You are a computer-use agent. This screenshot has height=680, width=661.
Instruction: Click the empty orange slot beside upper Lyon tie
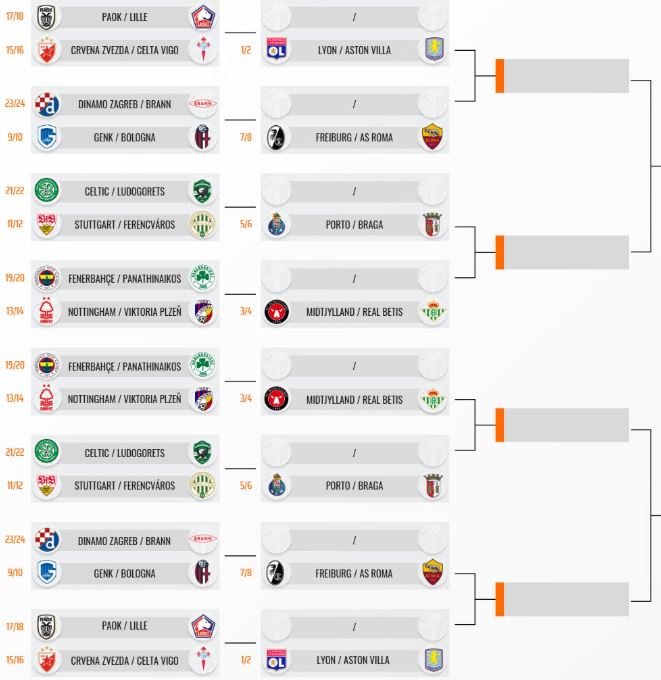pyautogui.click(x=562, y=76)
